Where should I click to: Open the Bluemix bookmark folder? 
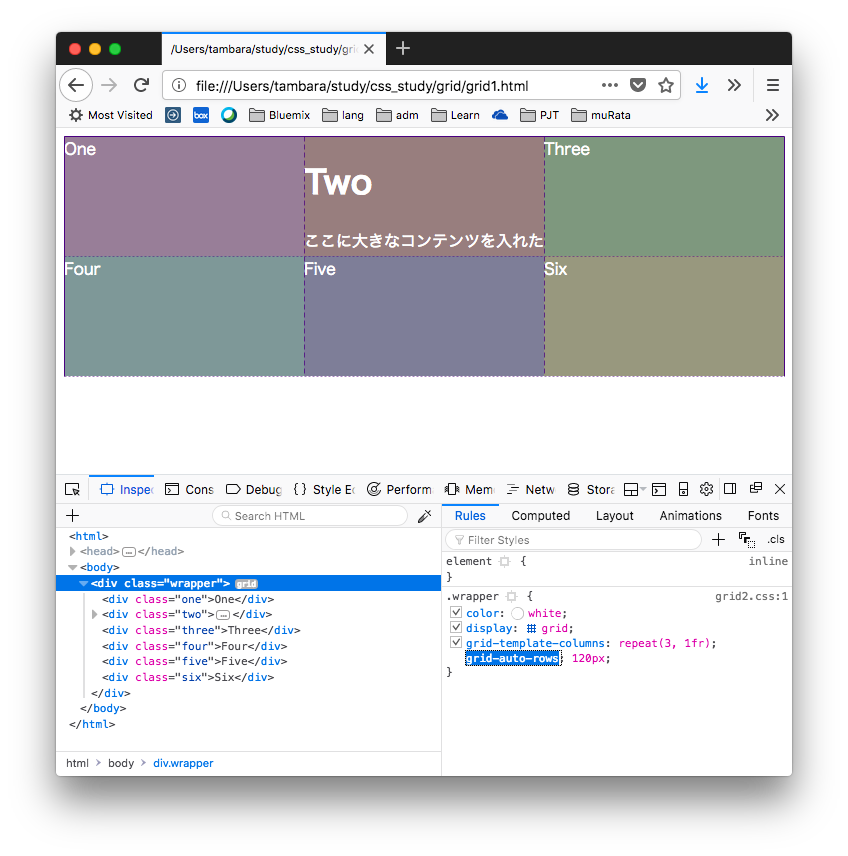(280, 115)
